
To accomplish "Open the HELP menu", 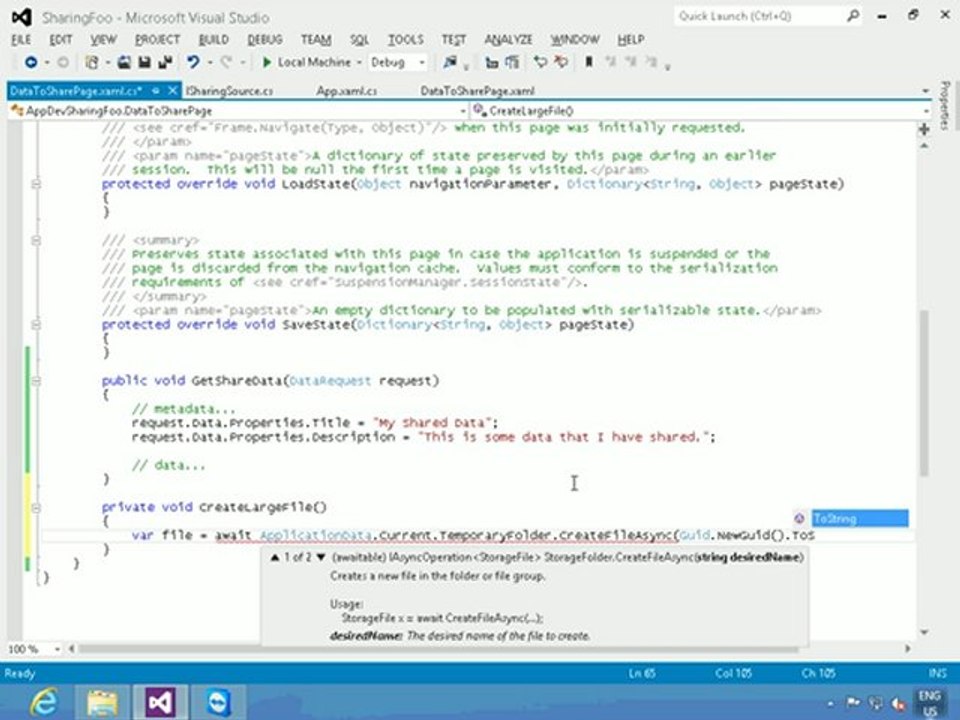I will click(x=630, y=40).
